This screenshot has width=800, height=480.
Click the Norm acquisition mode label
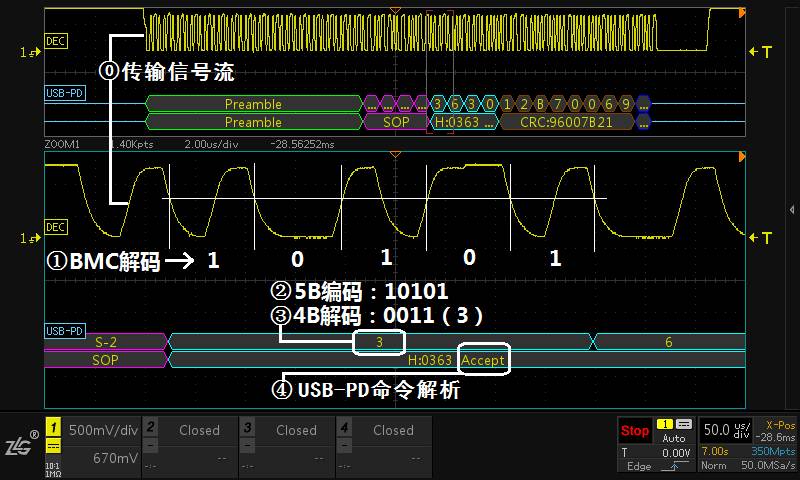click(x=712, y=465)
